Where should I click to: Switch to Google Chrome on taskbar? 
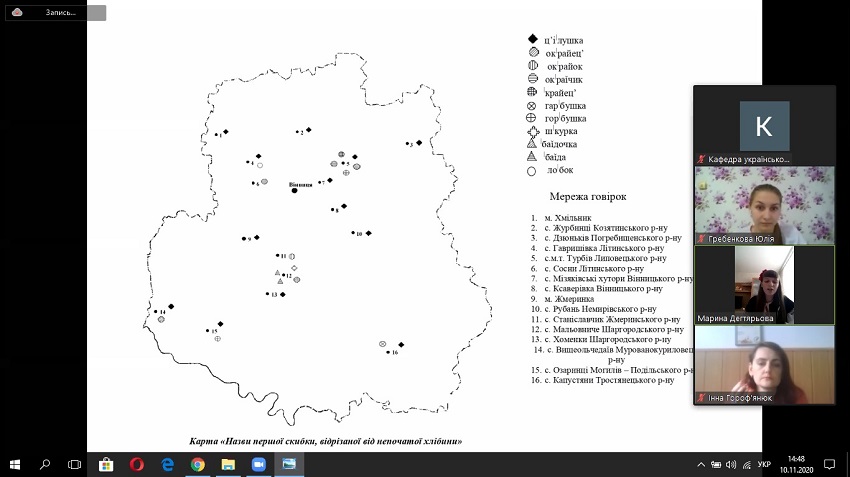(x=197, y=465)
